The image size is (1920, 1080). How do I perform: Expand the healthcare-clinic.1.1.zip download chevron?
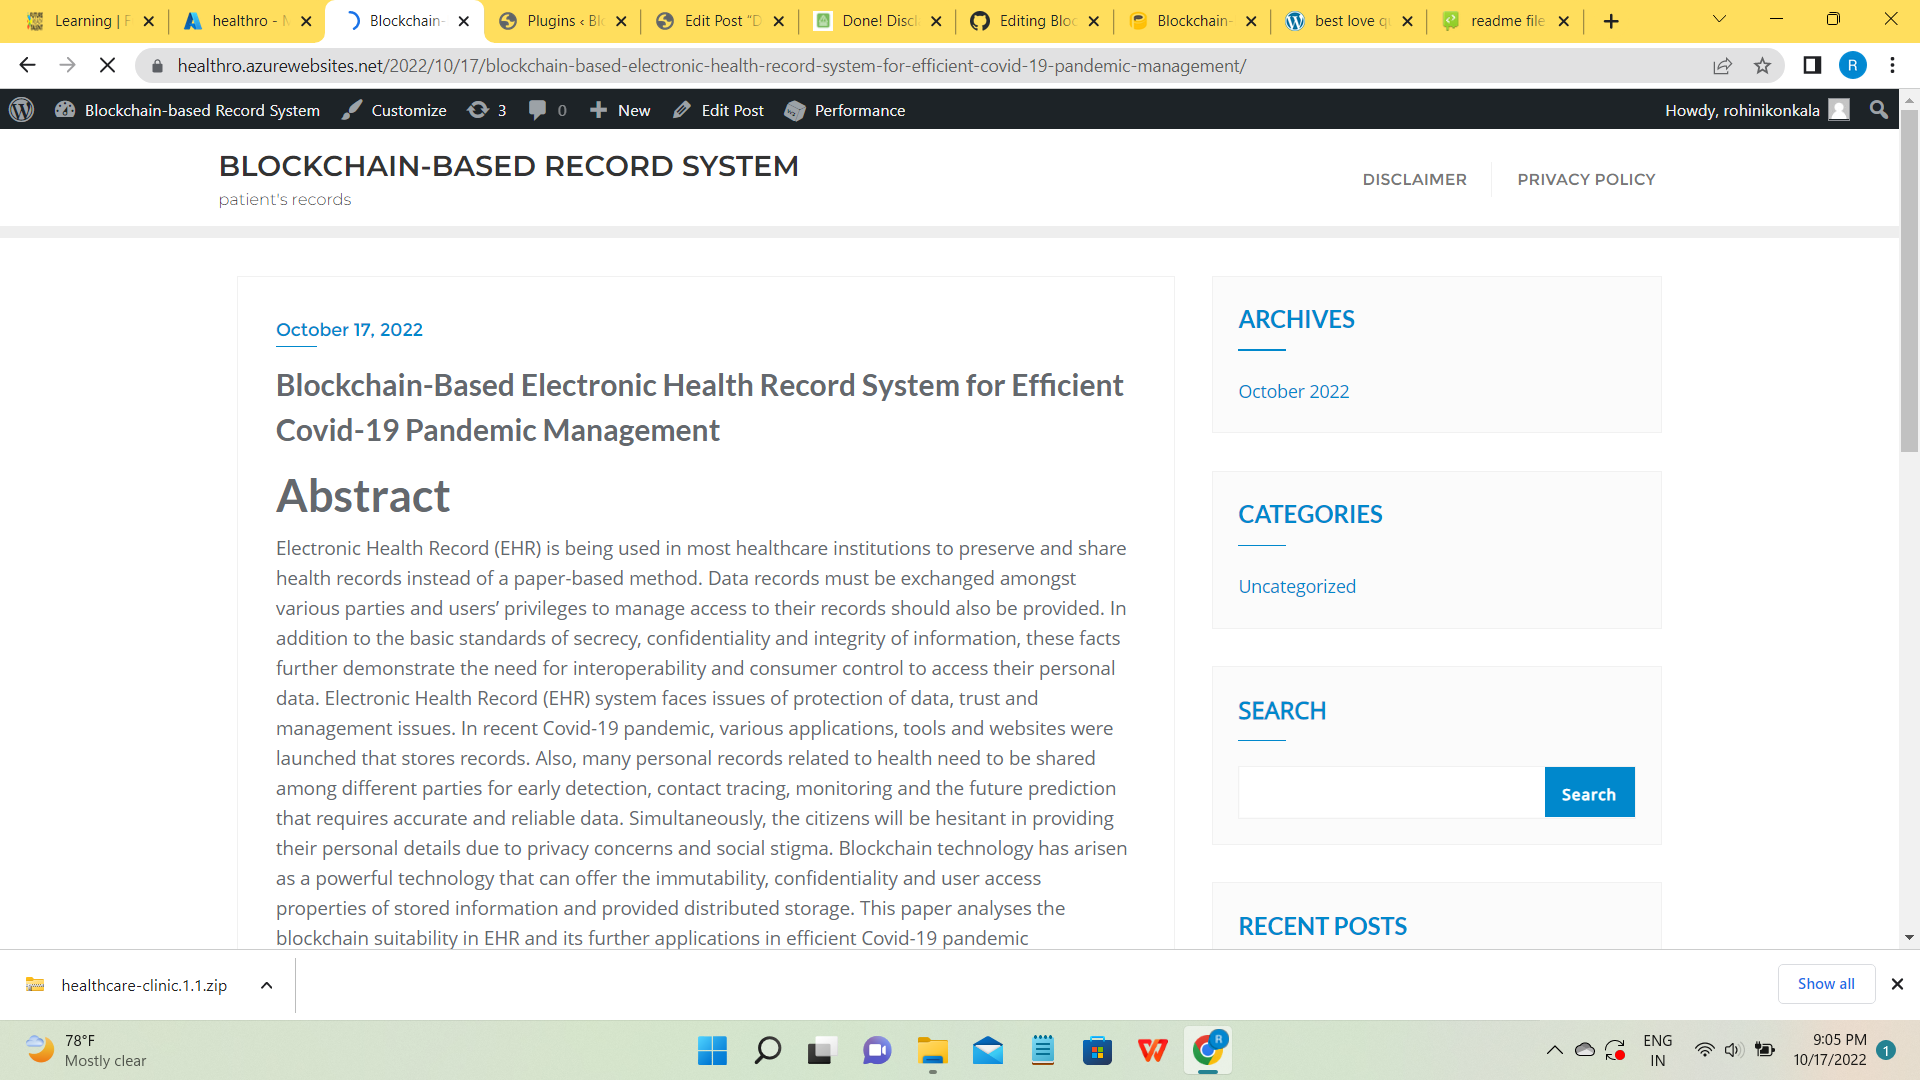[x=266, y=985]
